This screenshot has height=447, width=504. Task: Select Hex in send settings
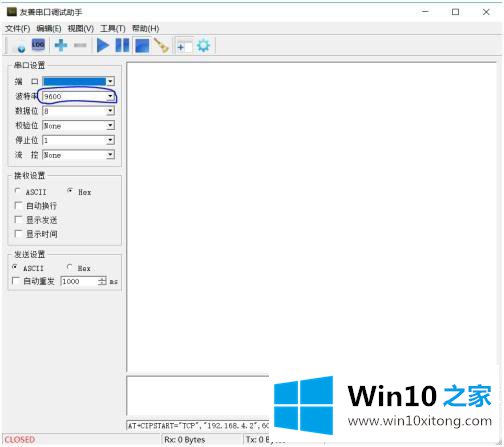click(x=78, y=268)
